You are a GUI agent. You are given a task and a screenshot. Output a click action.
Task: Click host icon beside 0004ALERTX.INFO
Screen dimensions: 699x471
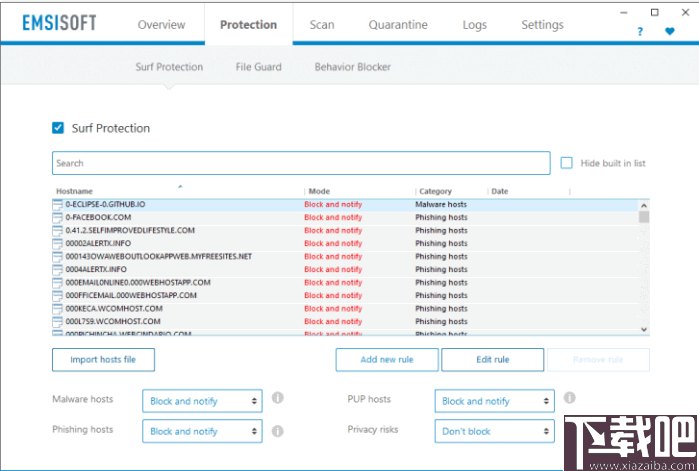[58, 270]
